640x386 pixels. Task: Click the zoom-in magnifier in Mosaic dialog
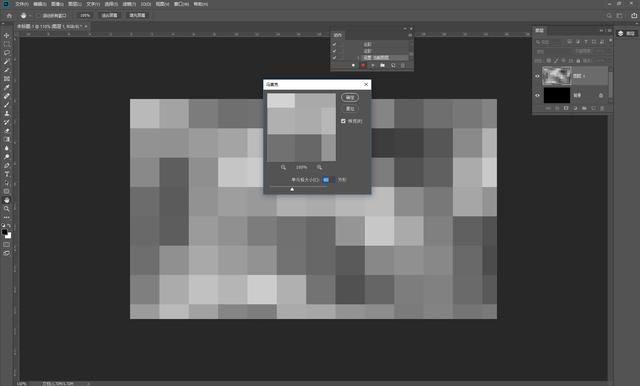click(x=319, y=167)
